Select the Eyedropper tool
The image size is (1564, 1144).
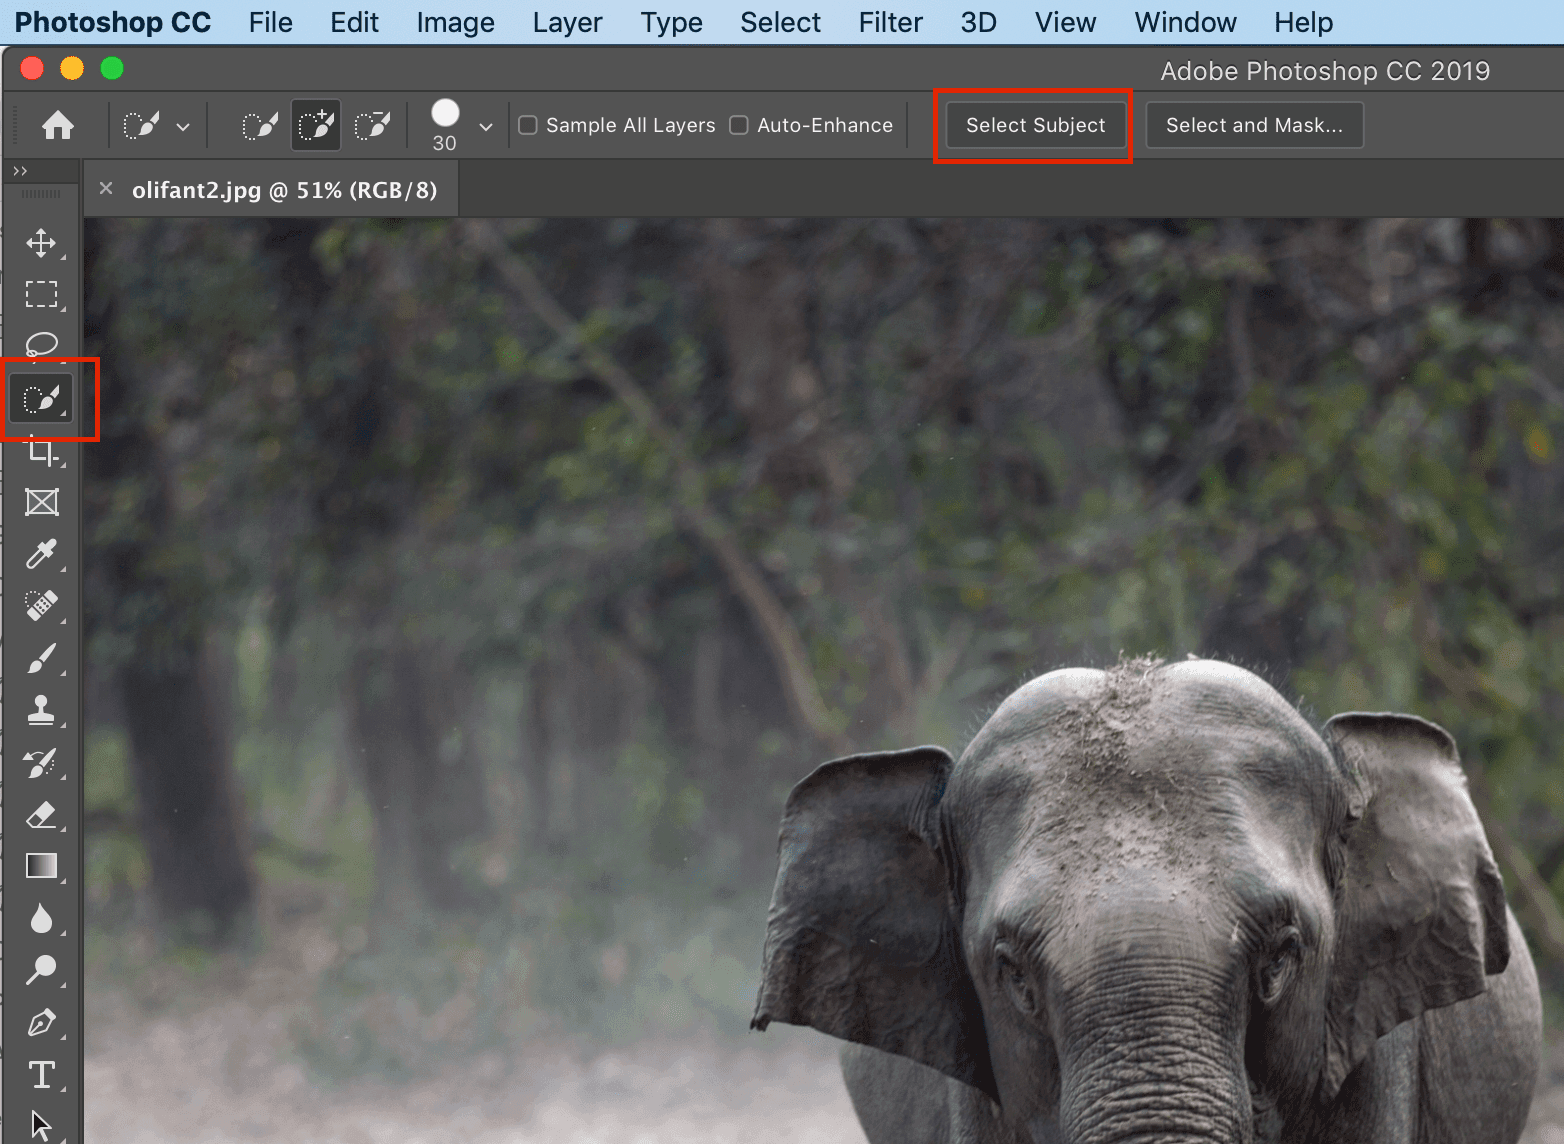41,553
